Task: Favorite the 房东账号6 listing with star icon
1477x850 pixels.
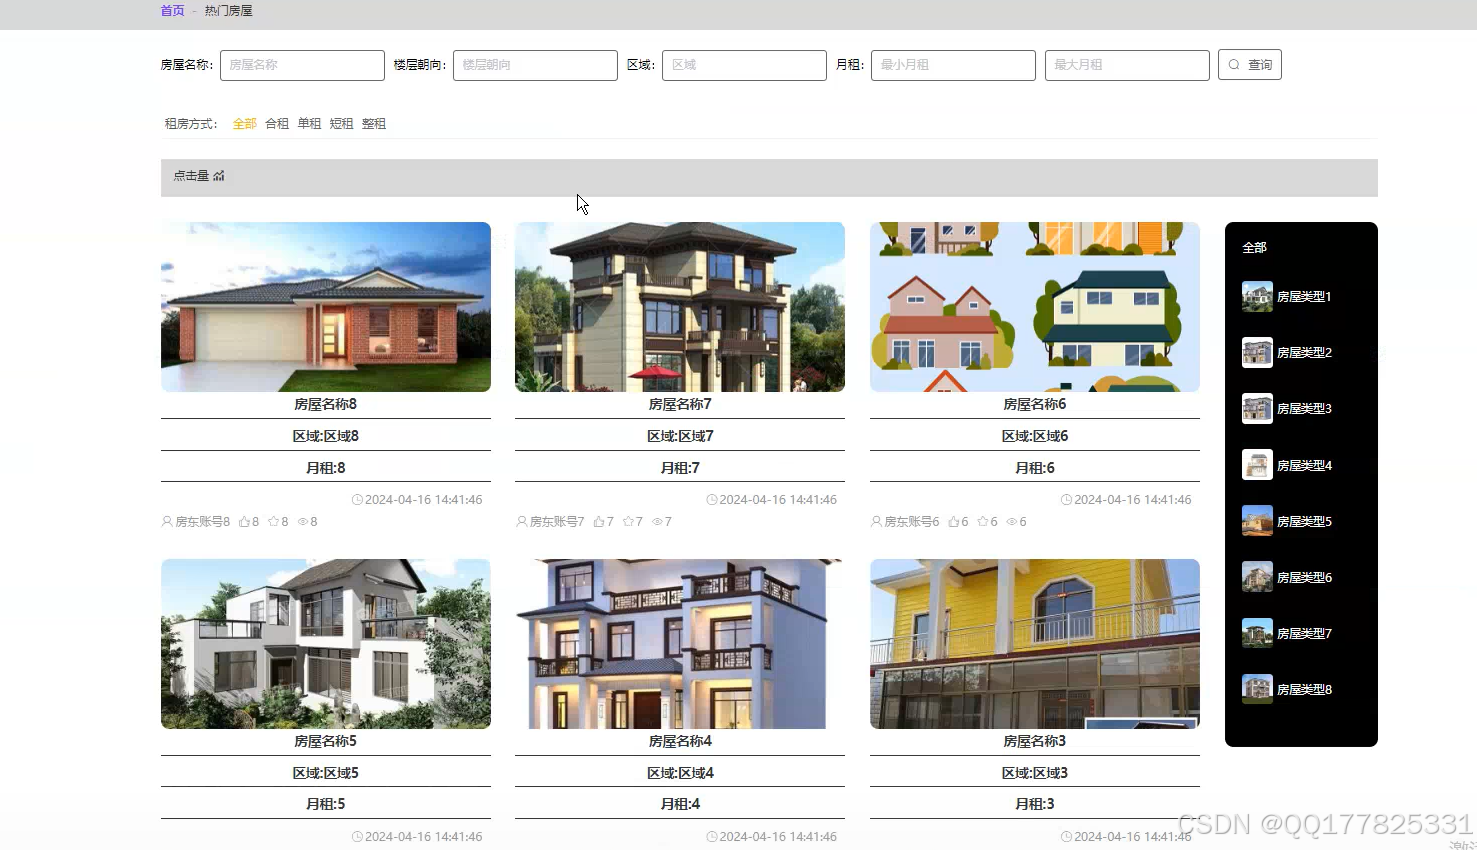Action: (x=983, y=521)
